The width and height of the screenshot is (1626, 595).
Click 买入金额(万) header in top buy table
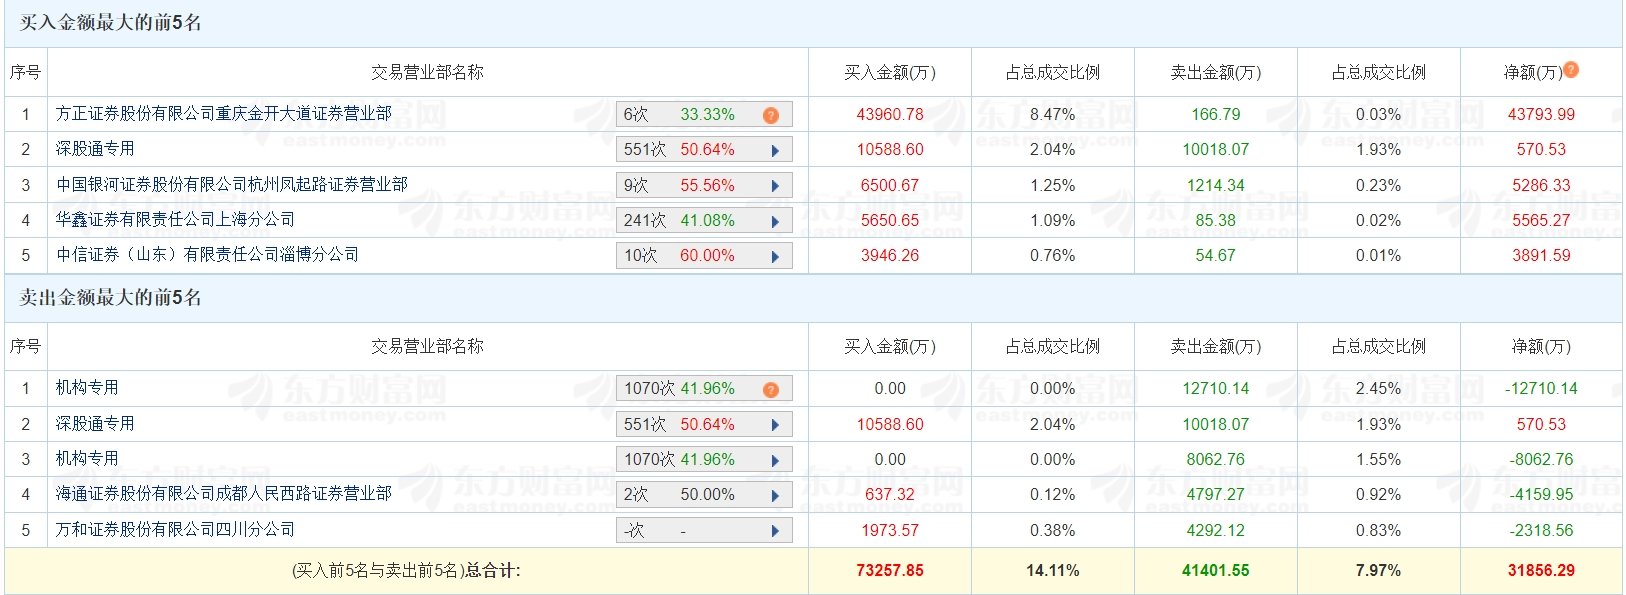point(889,73)
